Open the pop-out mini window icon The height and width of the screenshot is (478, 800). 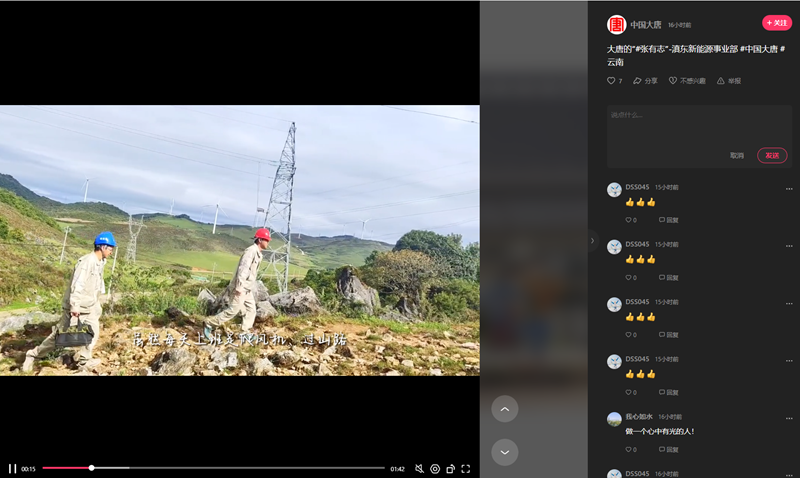pos(450,468)
